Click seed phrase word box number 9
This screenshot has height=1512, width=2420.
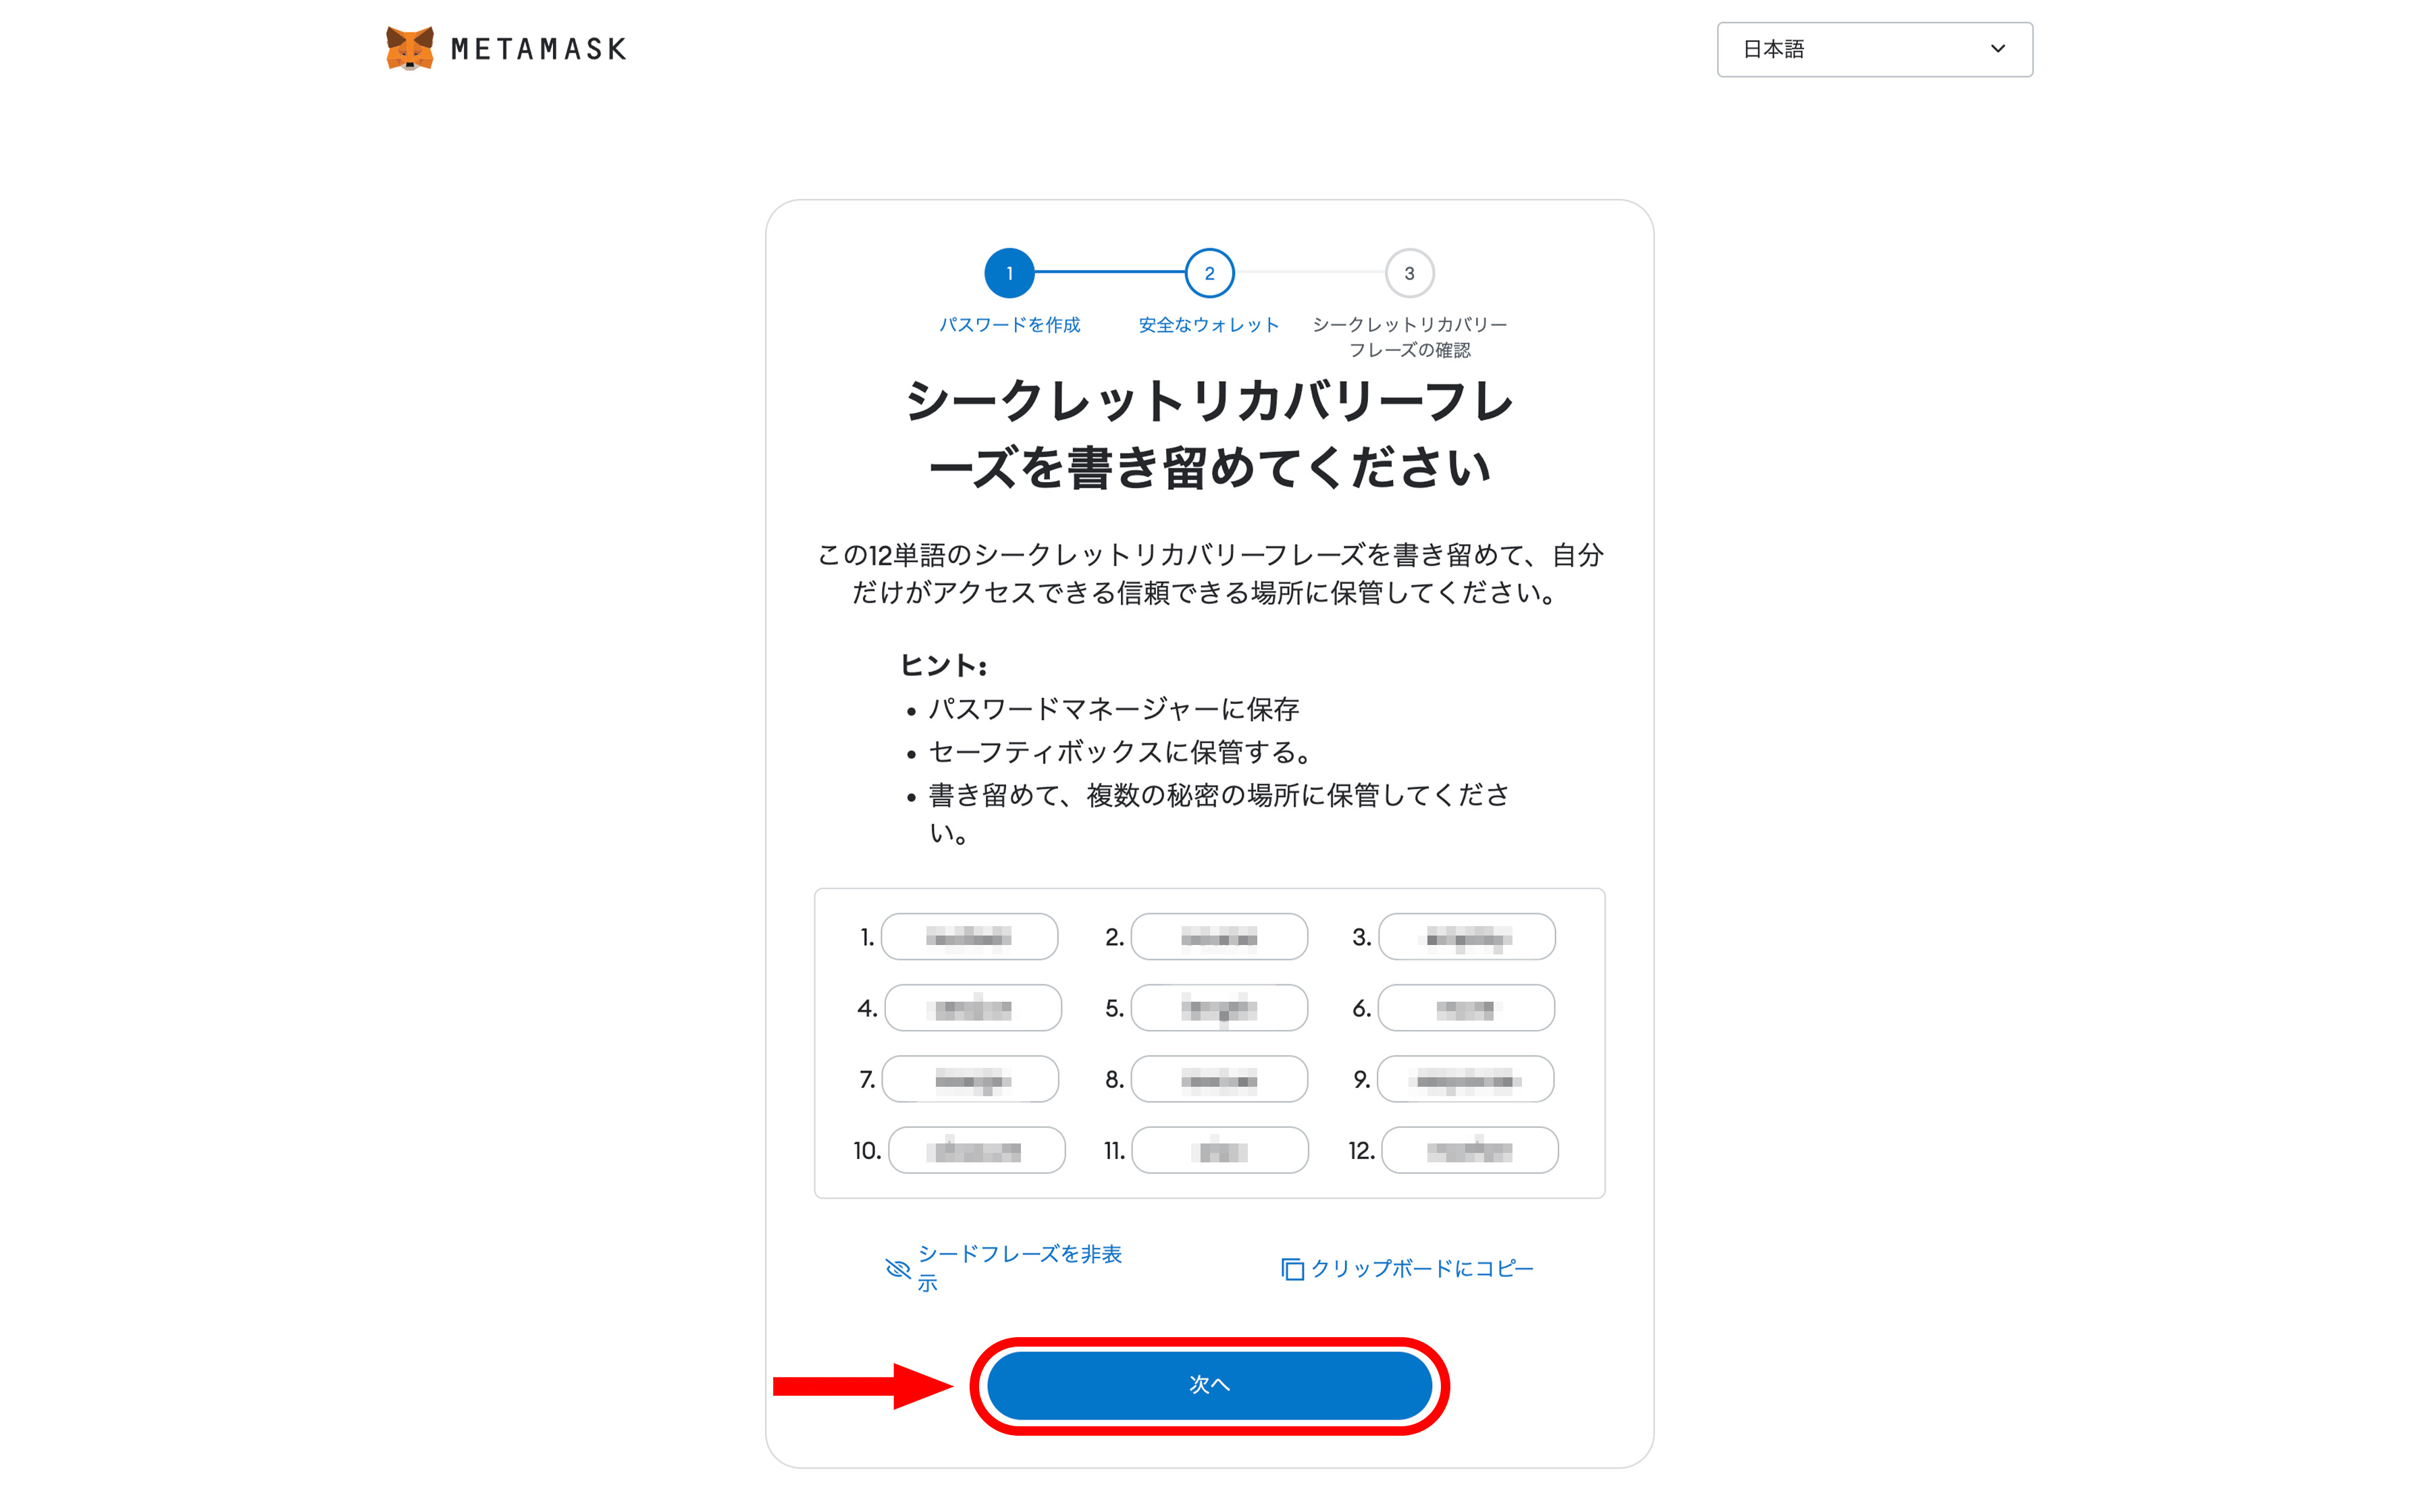click(x=1465, y=1079)
